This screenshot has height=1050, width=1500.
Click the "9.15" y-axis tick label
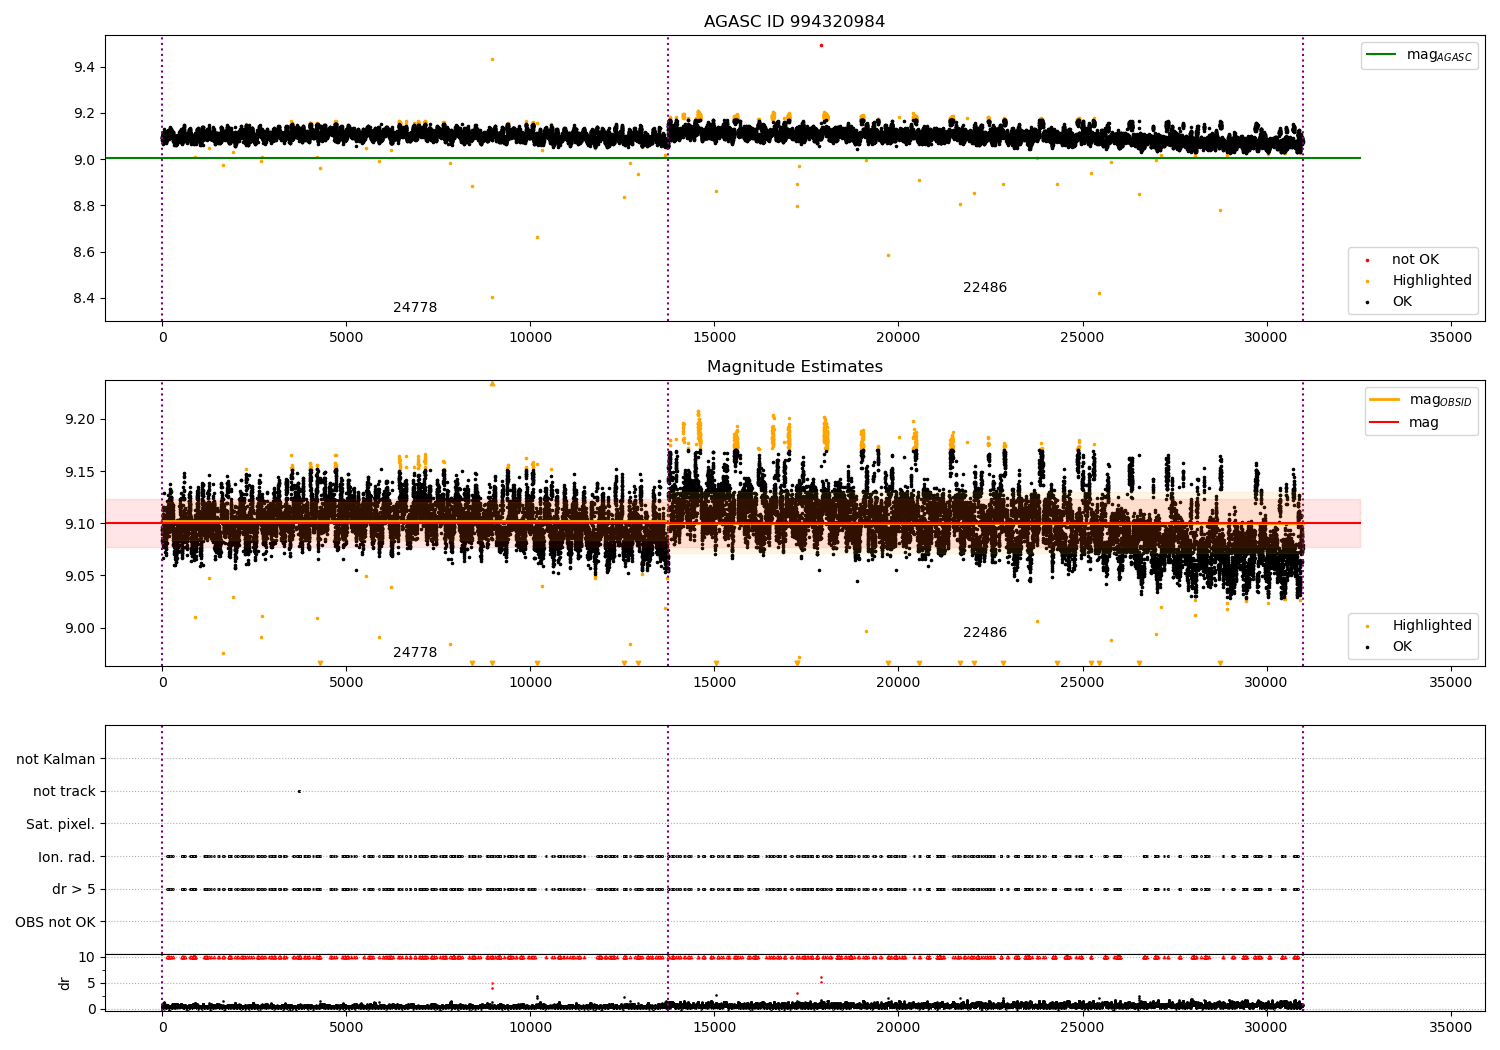(80, 472)
